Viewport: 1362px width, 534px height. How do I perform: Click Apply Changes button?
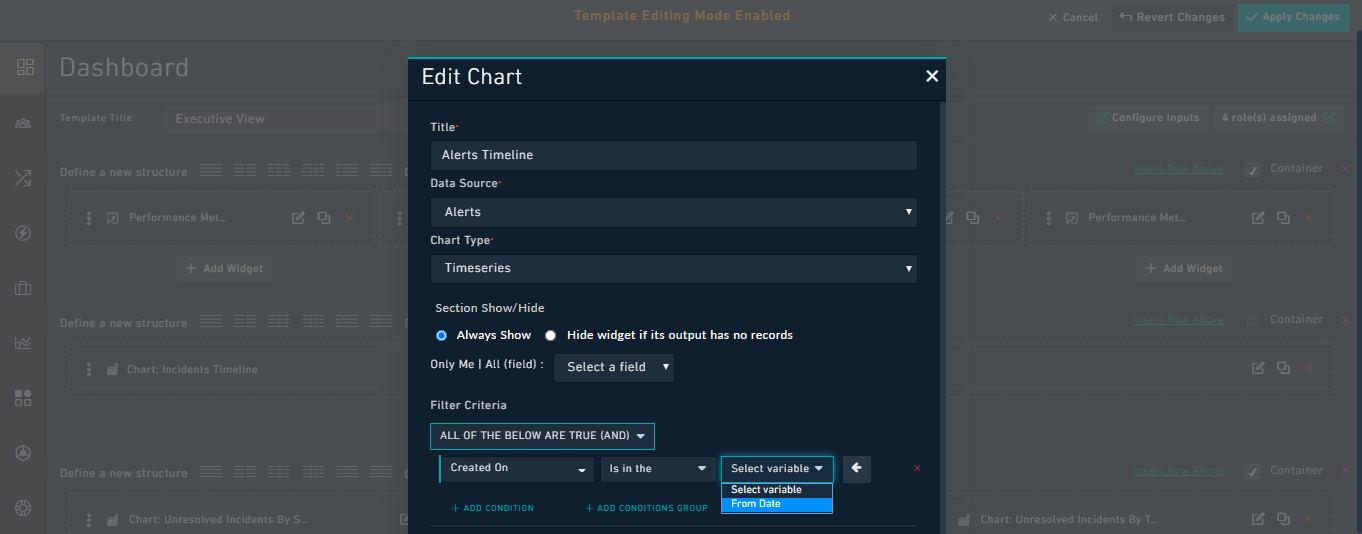pyautogui.click(x=1293, y=17)
